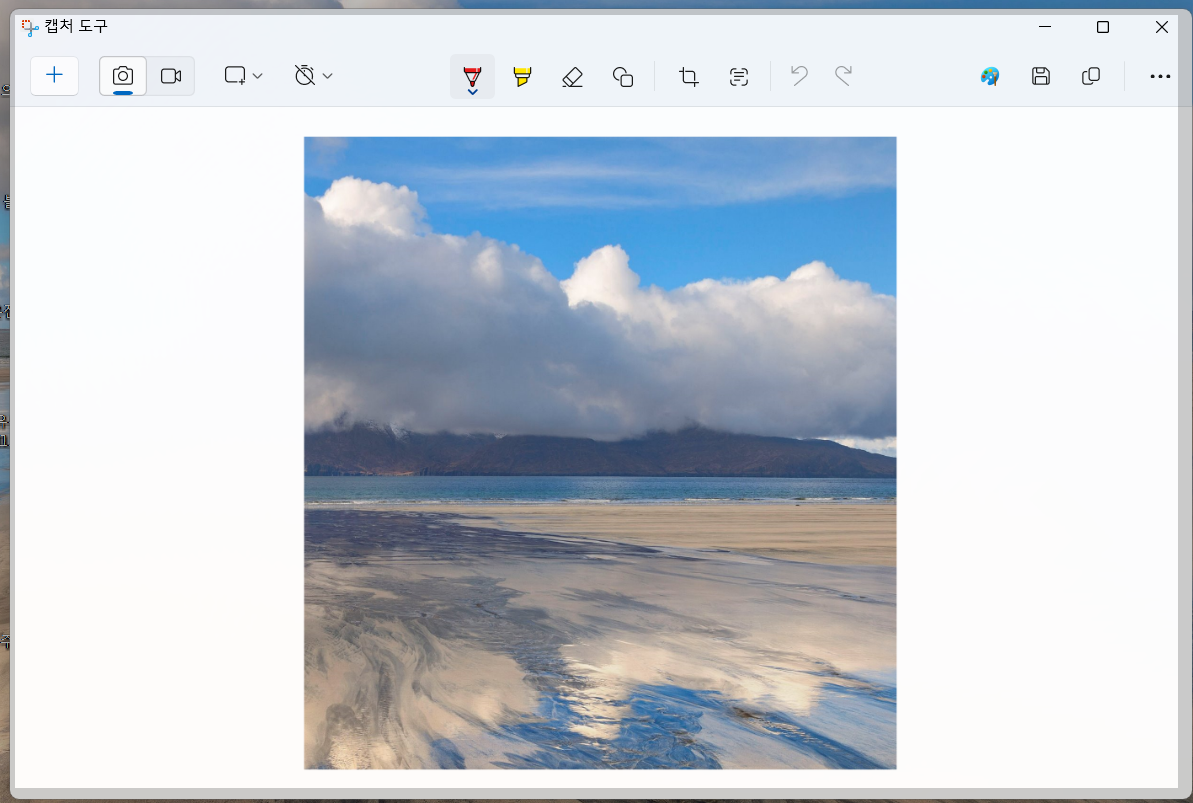This screenshot has width=1193, height=803.
Task: Open the text actions tool
Action: click(x=739, y=76)
